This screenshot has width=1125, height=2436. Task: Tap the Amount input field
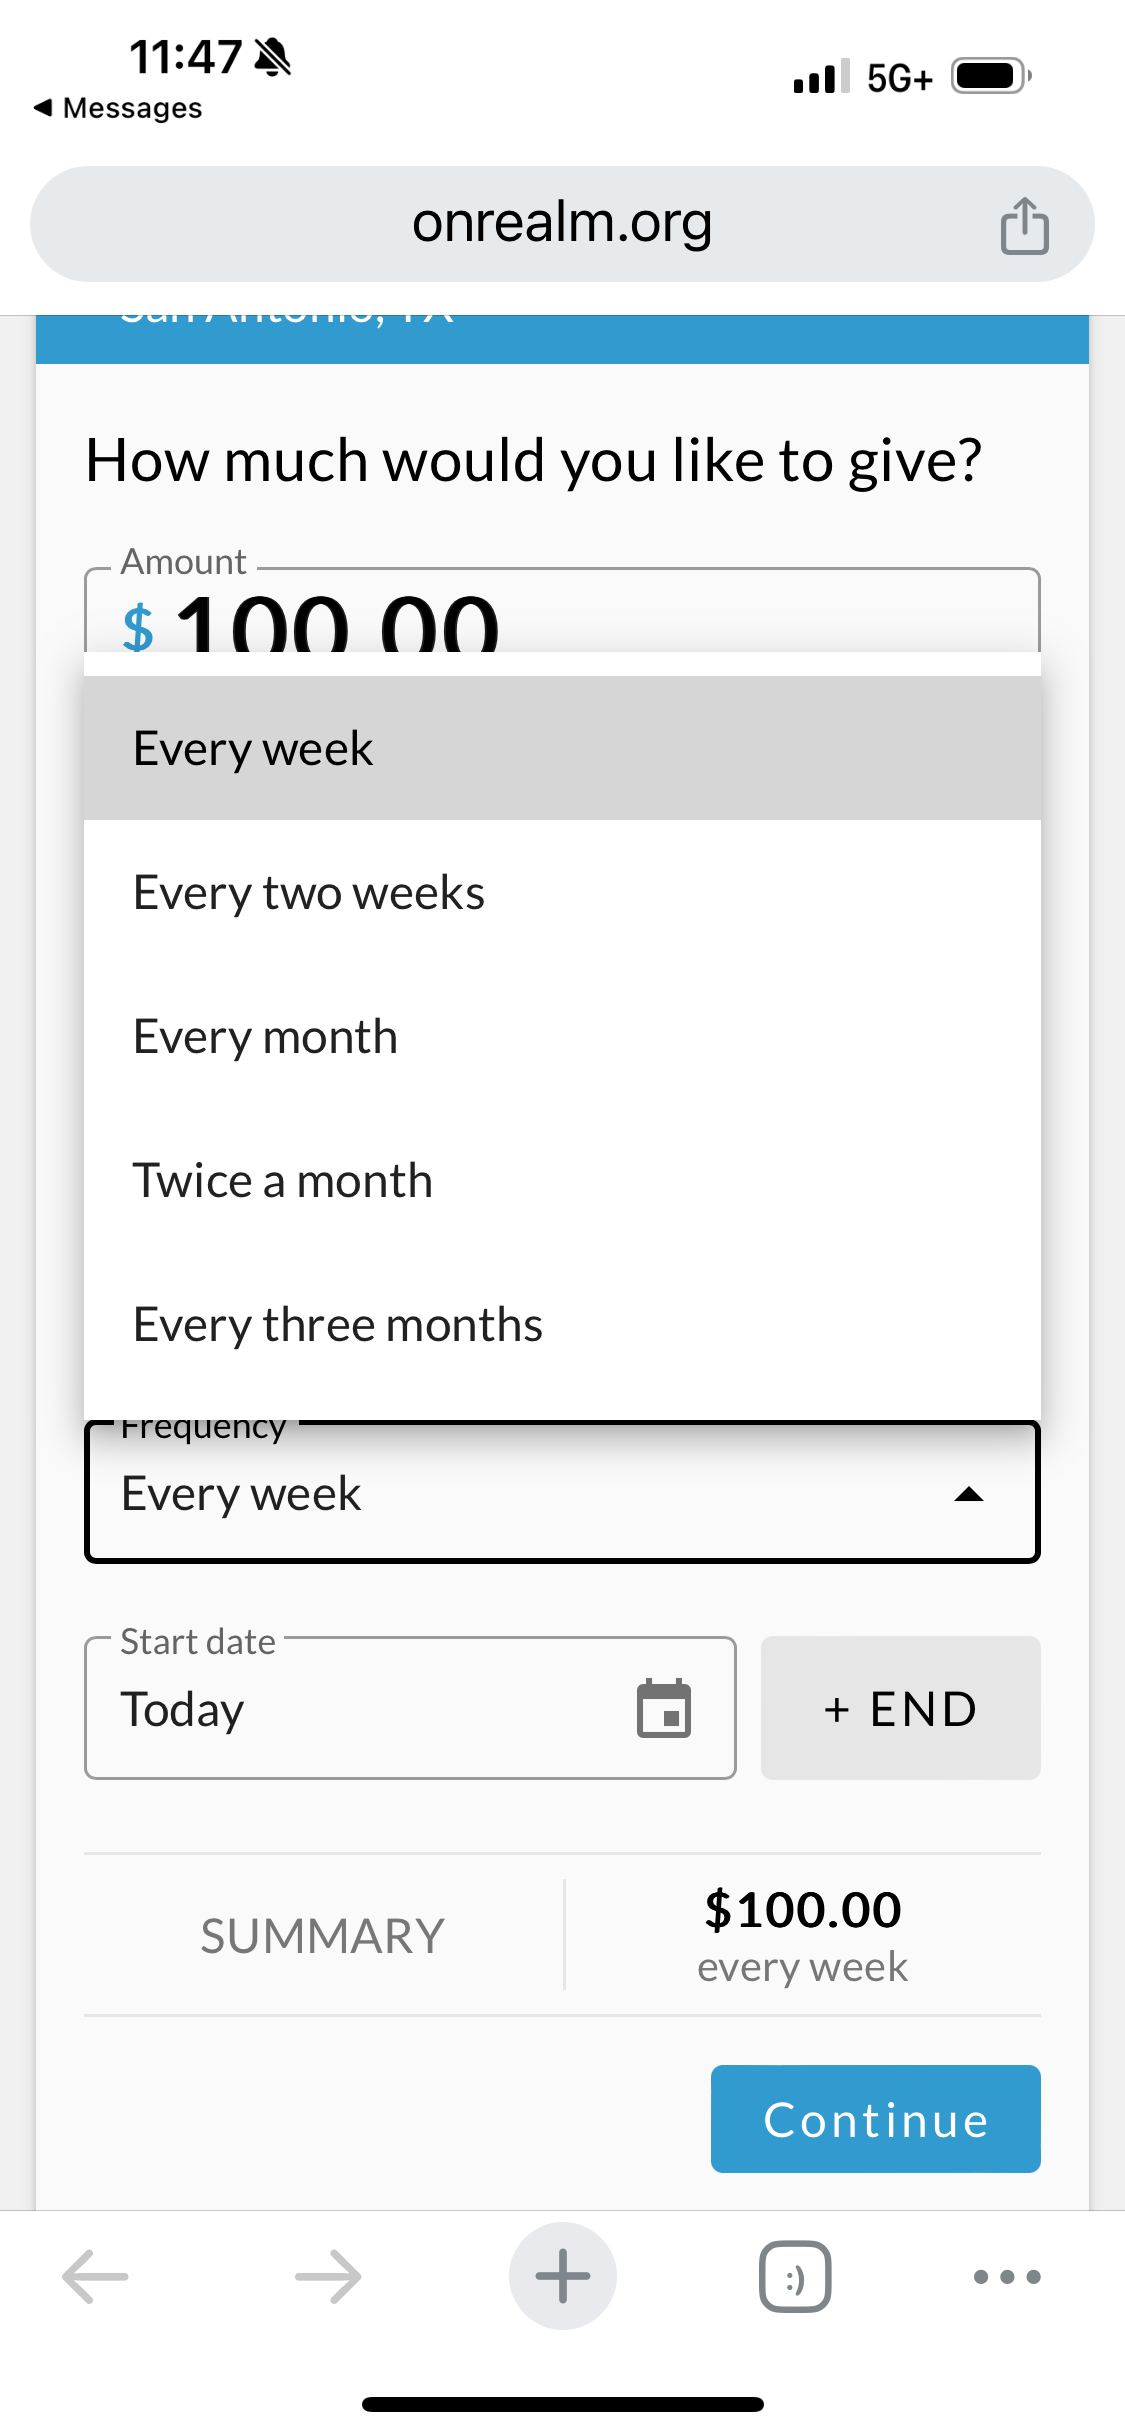[x=562, y=611]
